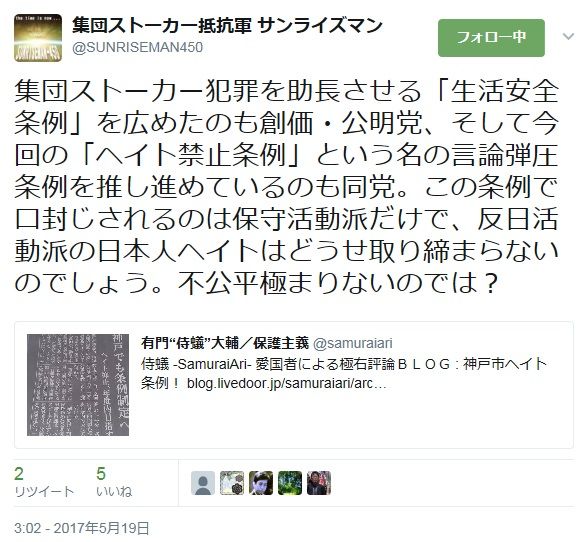This screenshot has height=542, width=581.
Task: Click the リツイート label text
Action: pyautogui.click(x=44, y=491)
